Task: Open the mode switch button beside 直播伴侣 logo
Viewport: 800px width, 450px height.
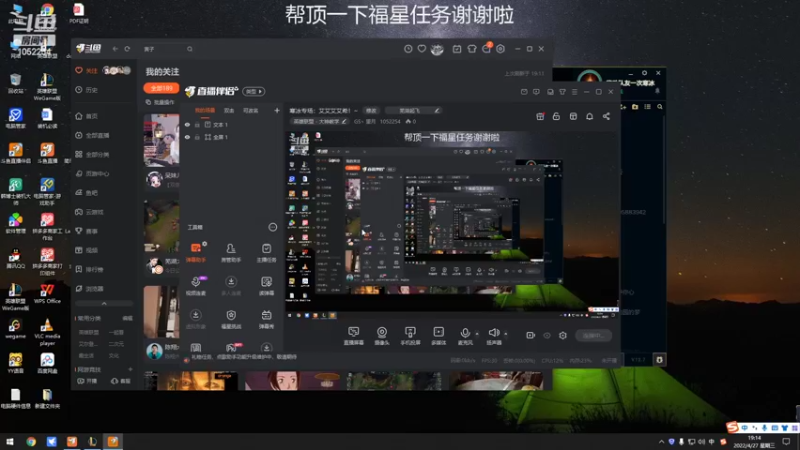Action: pyautogui.click(x=254, y=91)
